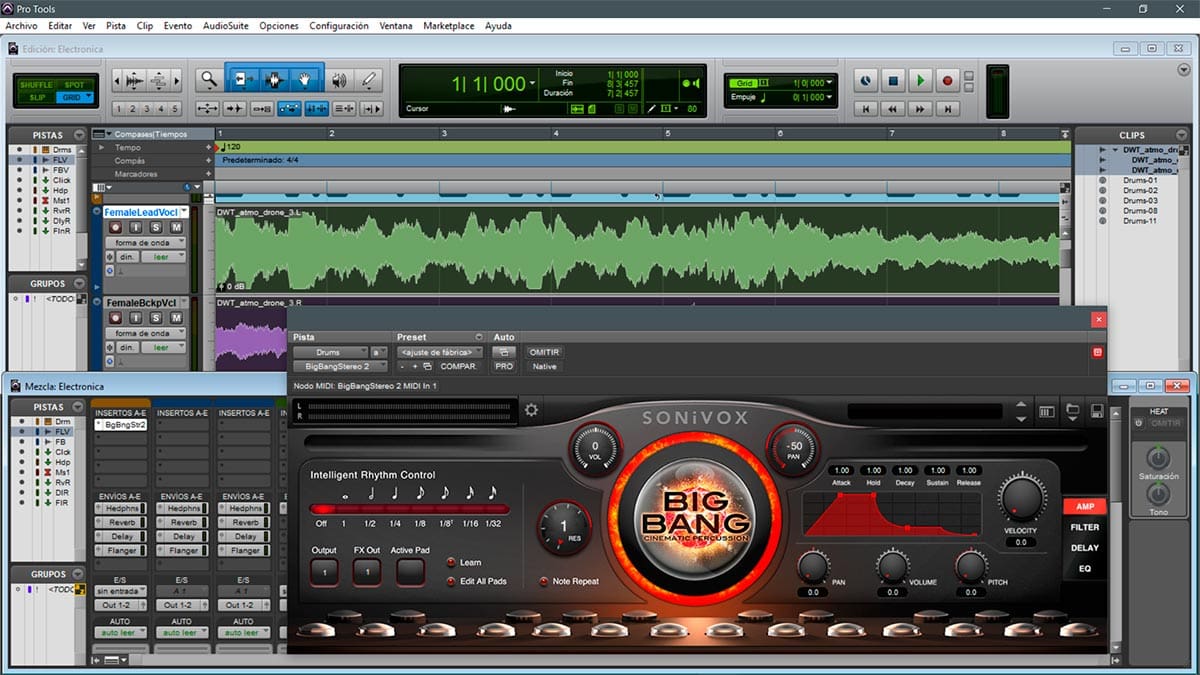Open the Pista menu
The width and height of the screenshot is (1200, 675).
tap(116, 26)
